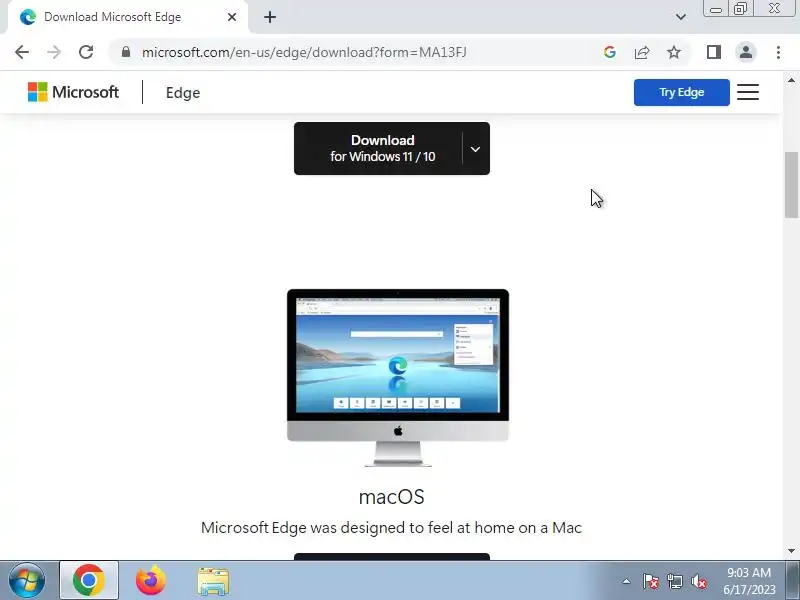Open the clock showing 9:03 AM
Image resolution: width=800 pixels, height=600 pixels.
[x=749, y=581]
